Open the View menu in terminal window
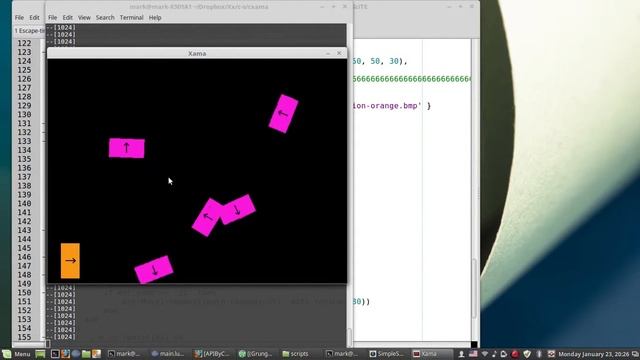The image size is (640, 360). [x=84, y=18]
